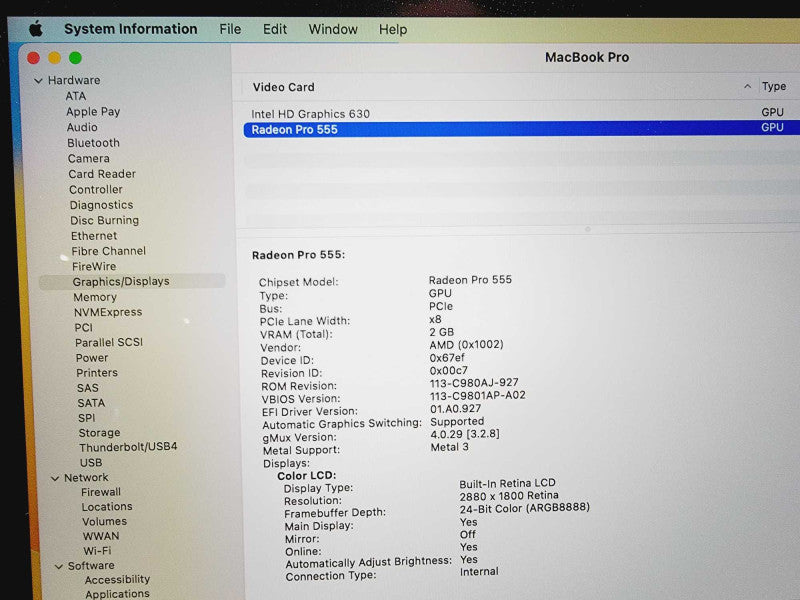Select Card Reader in the sidebar
The image size is (800, 600).
[x=102, y=174]
